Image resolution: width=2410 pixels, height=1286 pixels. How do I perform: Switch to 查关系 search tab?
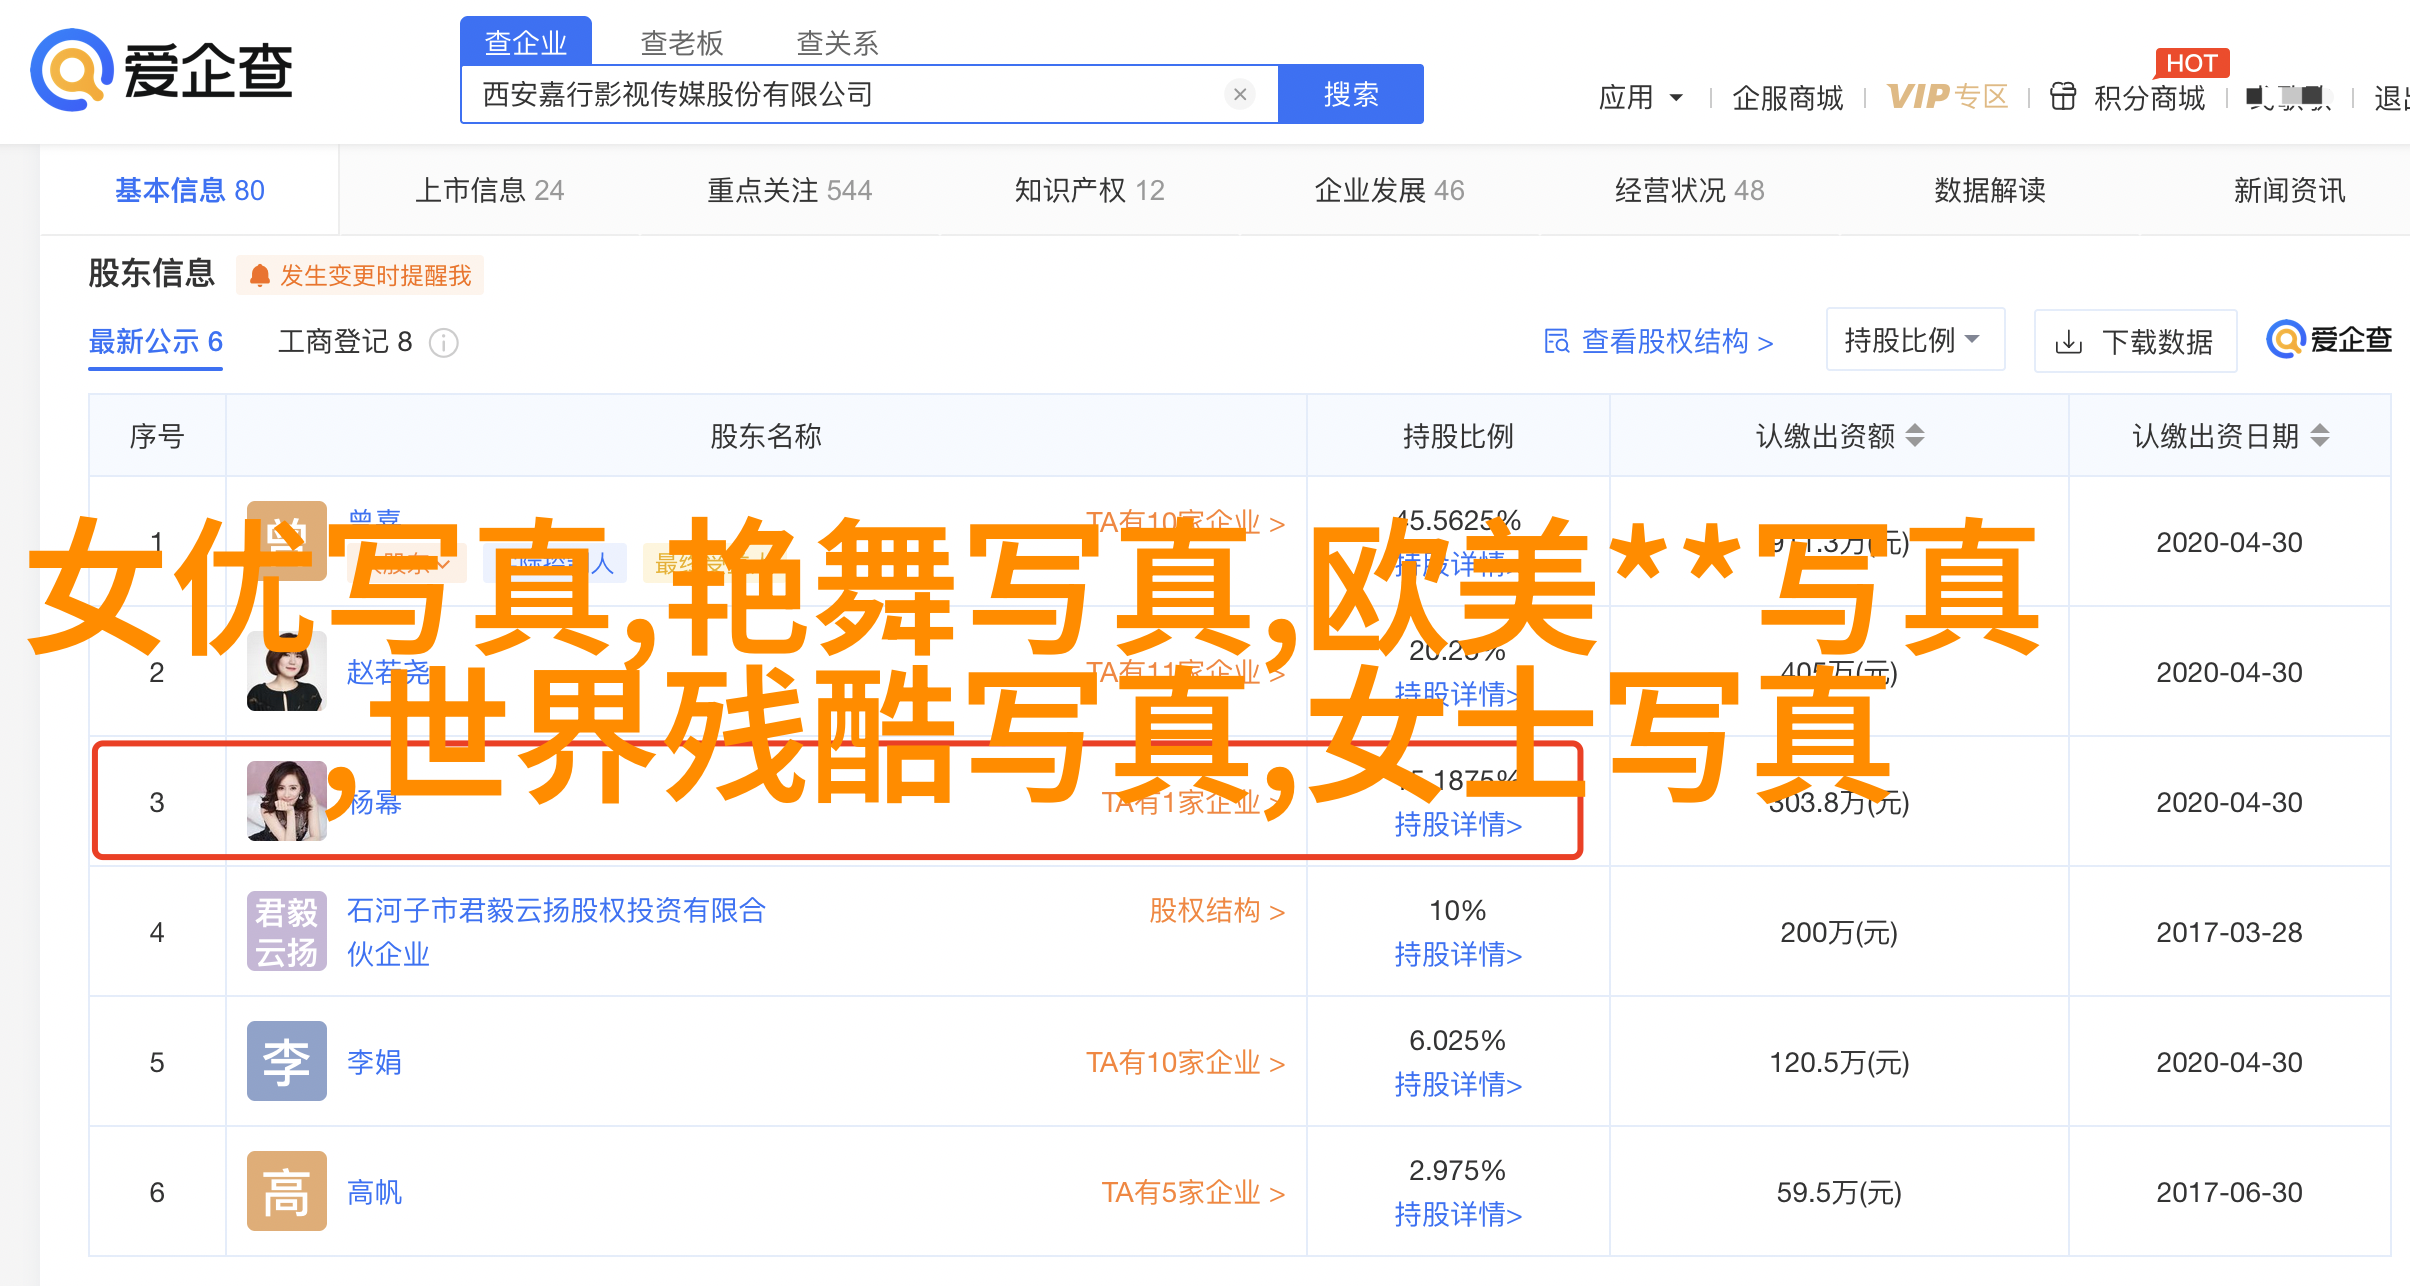(x=838, y=43)
